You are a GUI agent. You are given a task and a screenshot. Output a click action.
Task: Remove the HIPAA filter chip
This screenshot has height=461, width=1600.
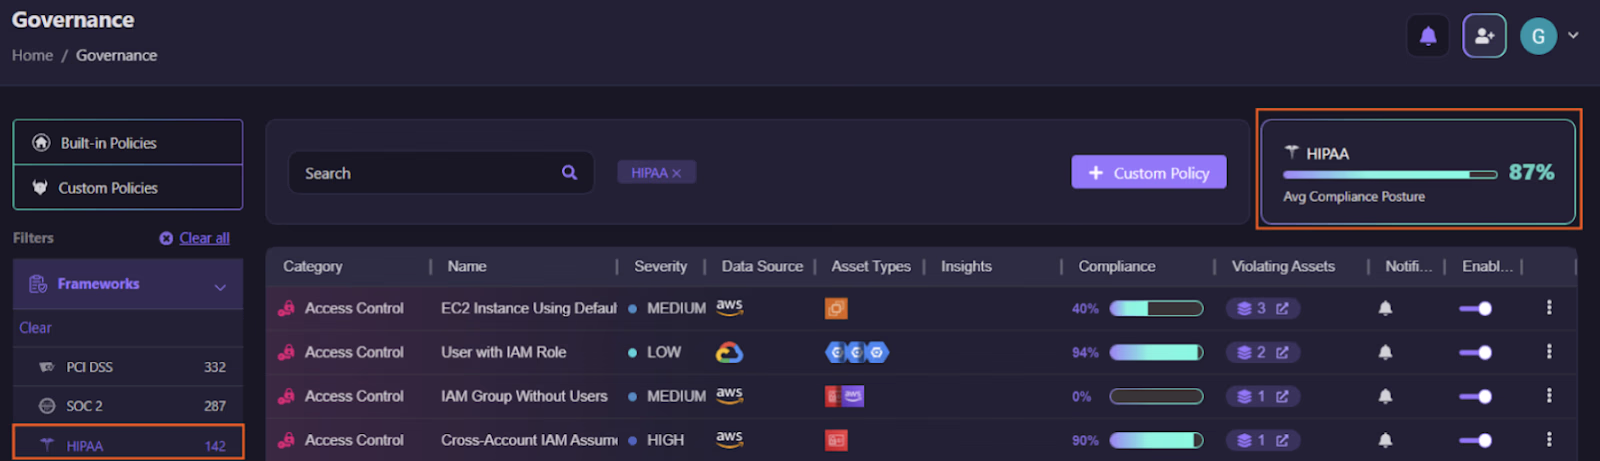pyautogui.click(x=677, y=173)
